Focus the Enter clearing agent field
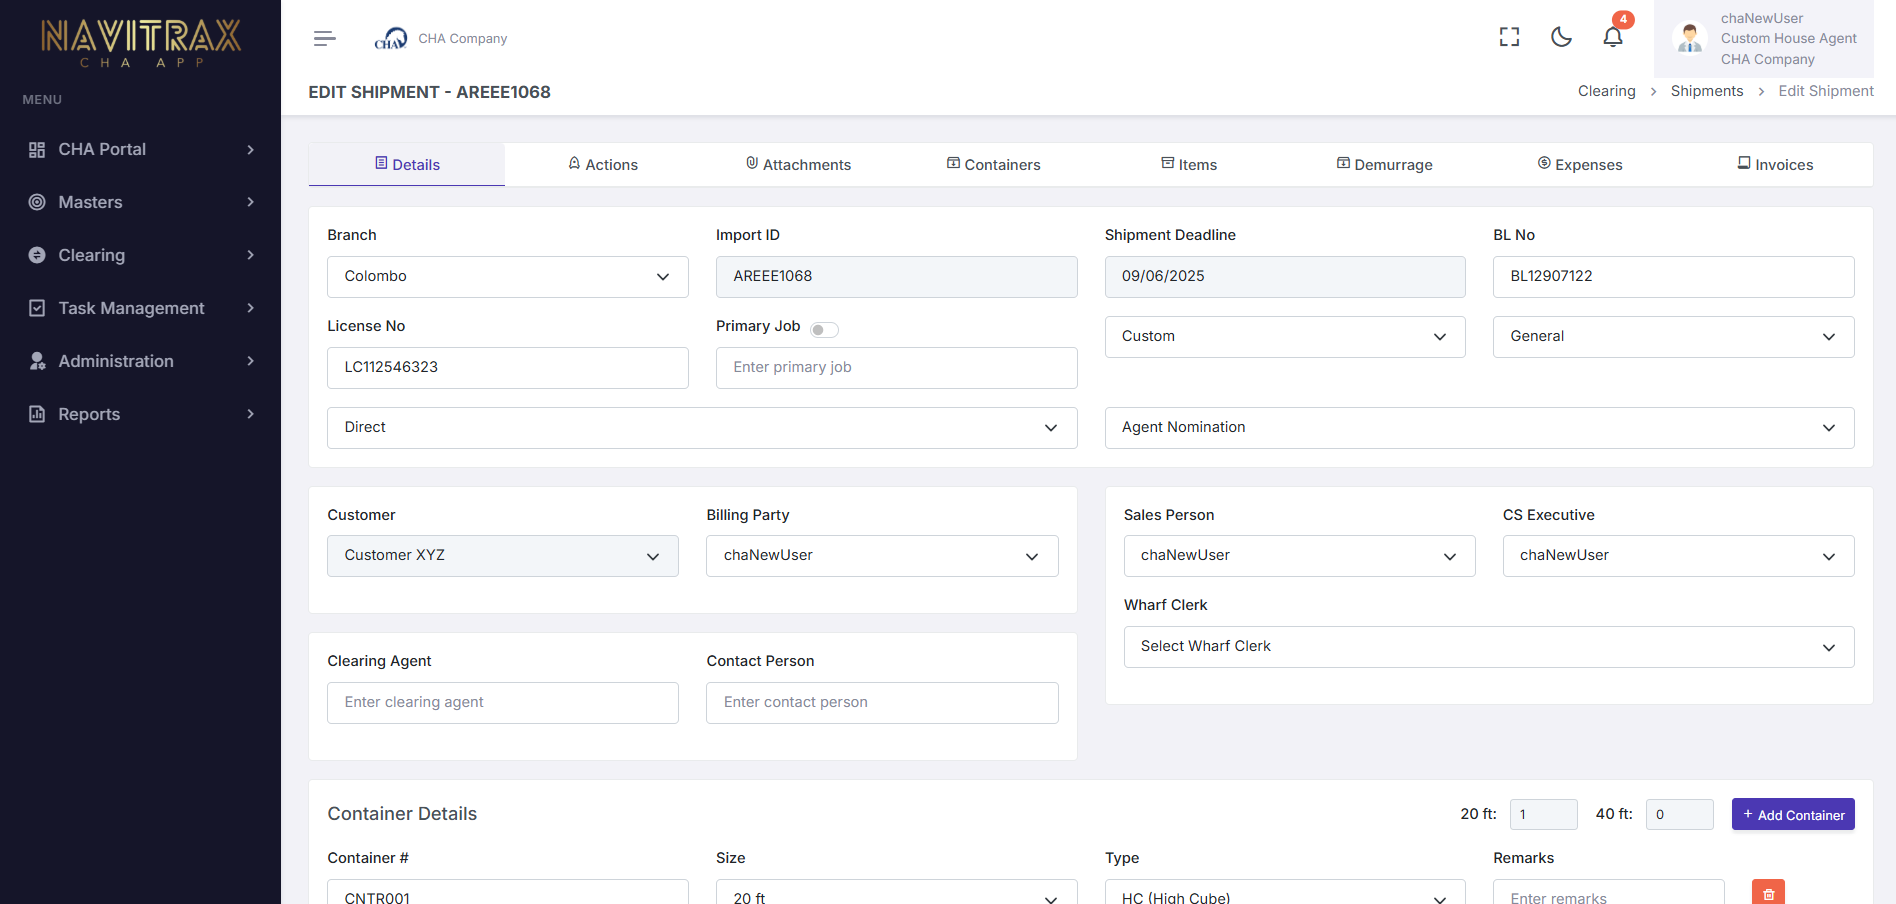Viewport: 1896px width, 904px height. coord(502,703)
